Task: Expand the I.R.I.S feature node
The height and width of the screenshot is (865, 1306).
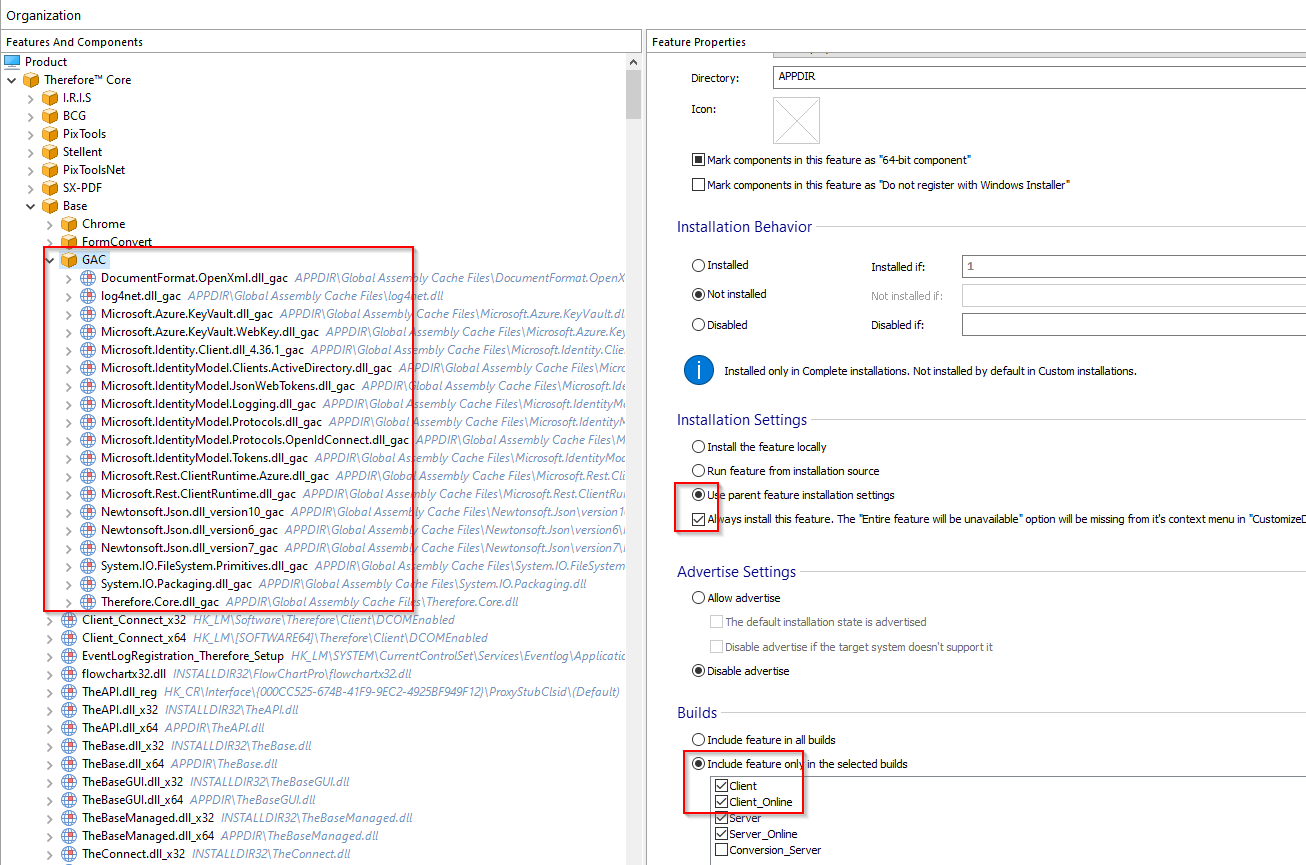Action: (x=30, y=98)
